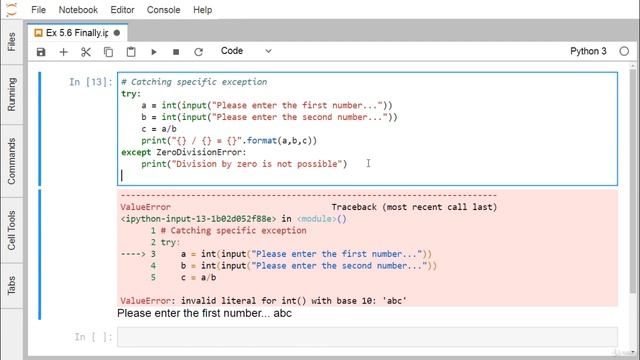640x360 pixels.
Task: Click the Python 3 kernel name
Action: (x=588, y=51)
